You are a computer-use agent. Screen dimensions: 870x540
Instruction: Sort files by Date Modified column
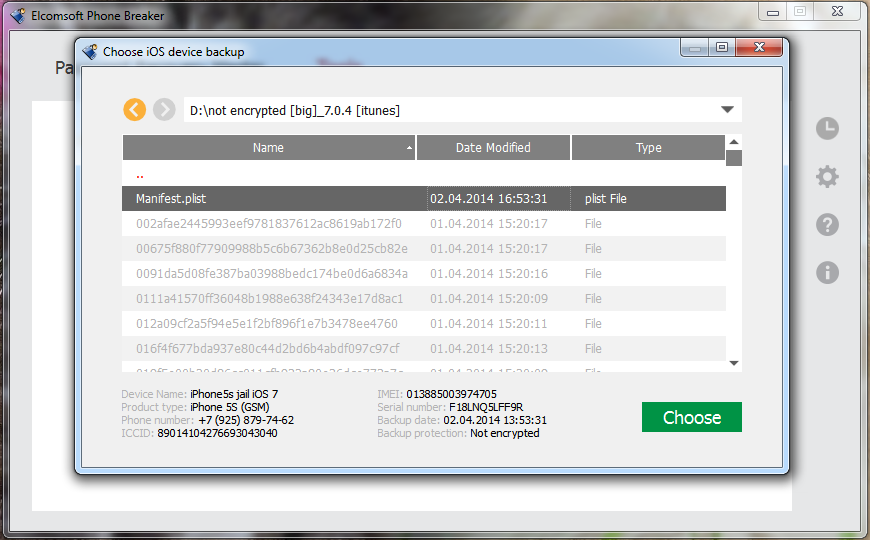pyautogui.click(x=493, y=148)
